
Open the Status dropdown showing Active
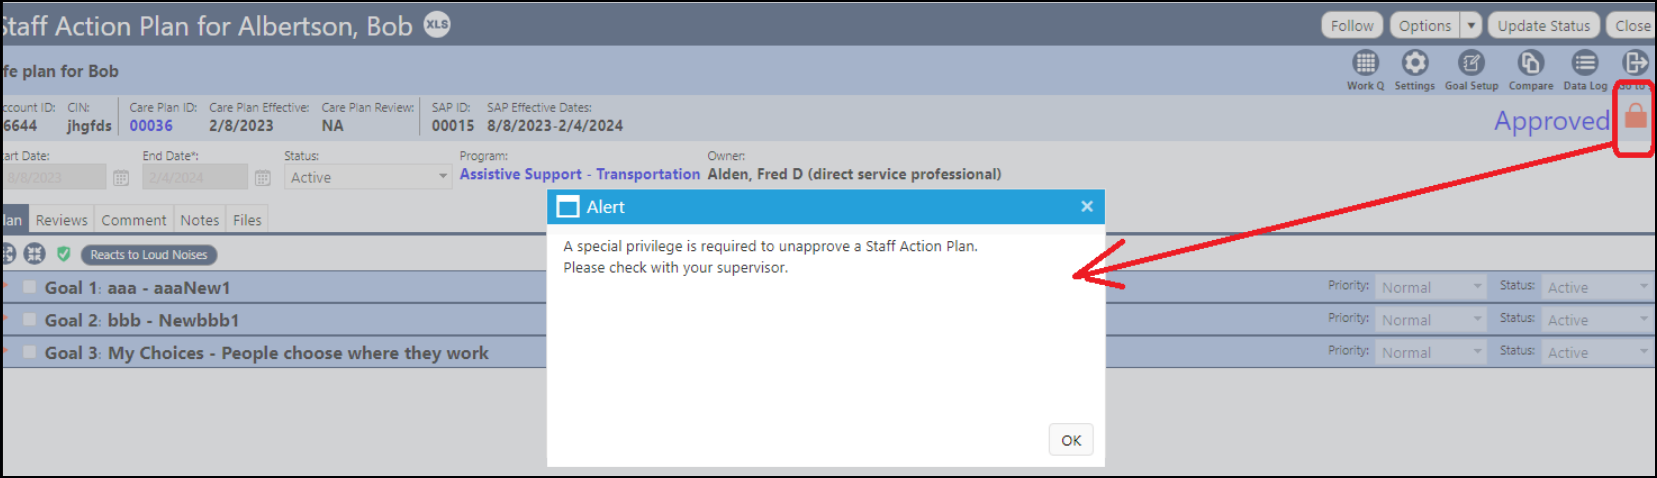[368, 177]
